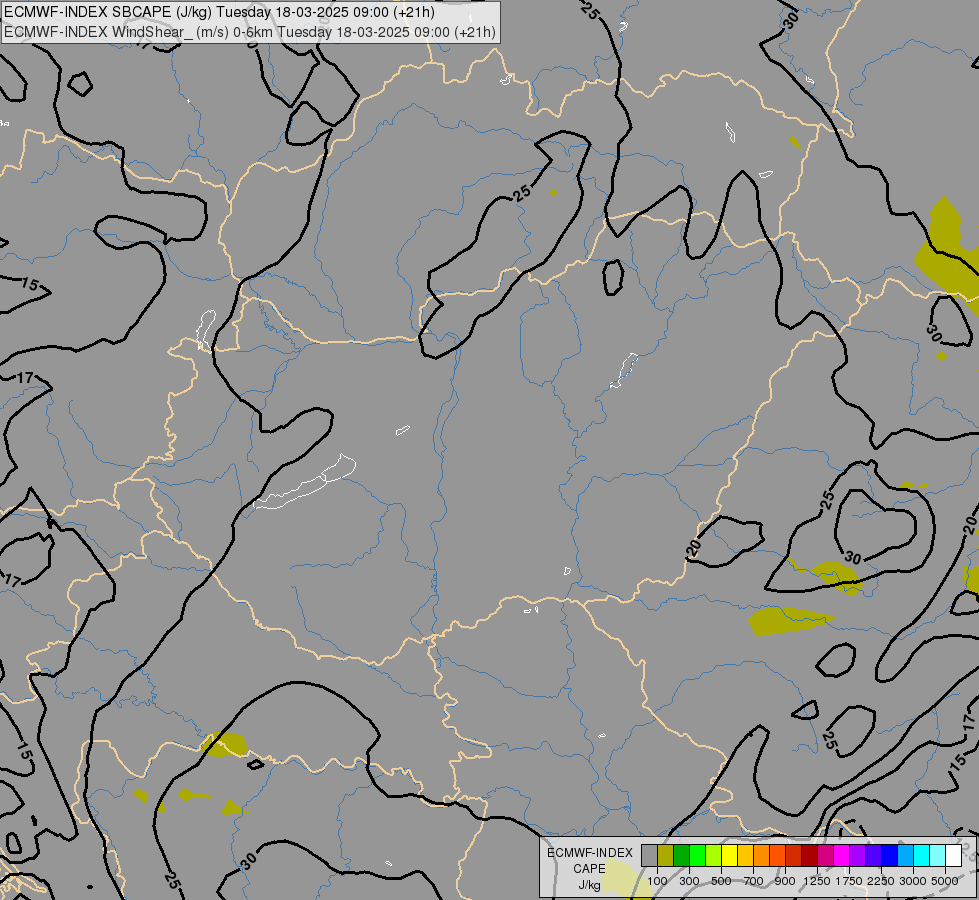Screen dimensions: 979x900
Task: Select the amber legend swatch
Action: [745, 856]
